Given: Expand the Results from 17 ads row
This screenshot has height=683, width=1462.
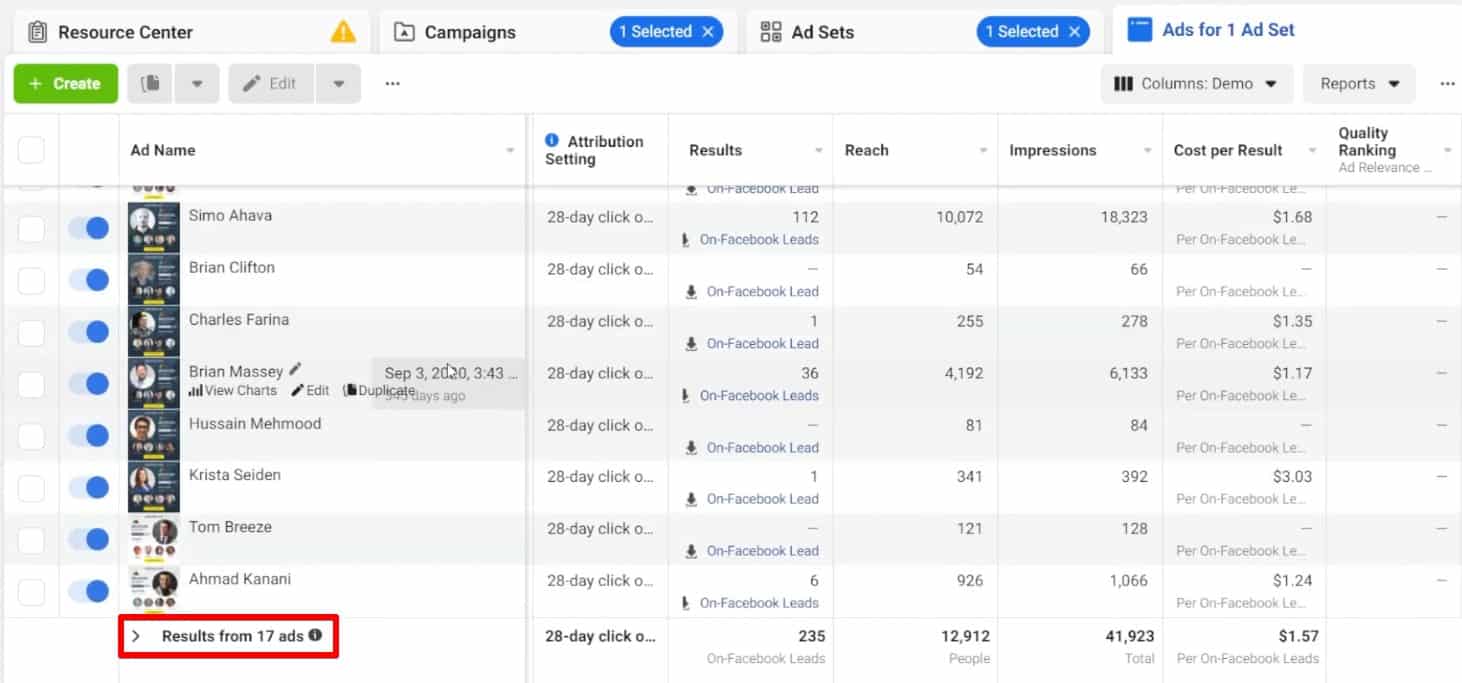Looking at the screenshot, I should [x=137, y=636].
